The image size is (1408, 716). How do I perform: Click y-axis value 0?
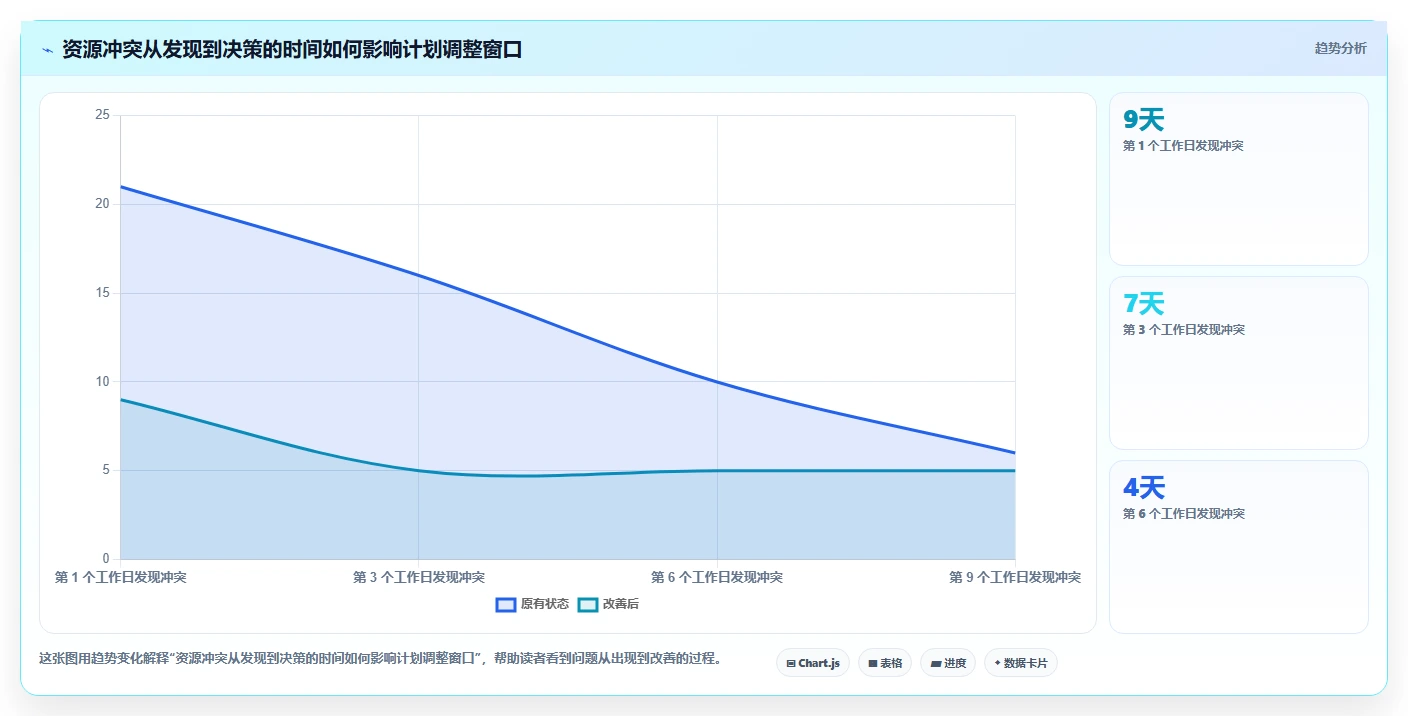[106, 559]
